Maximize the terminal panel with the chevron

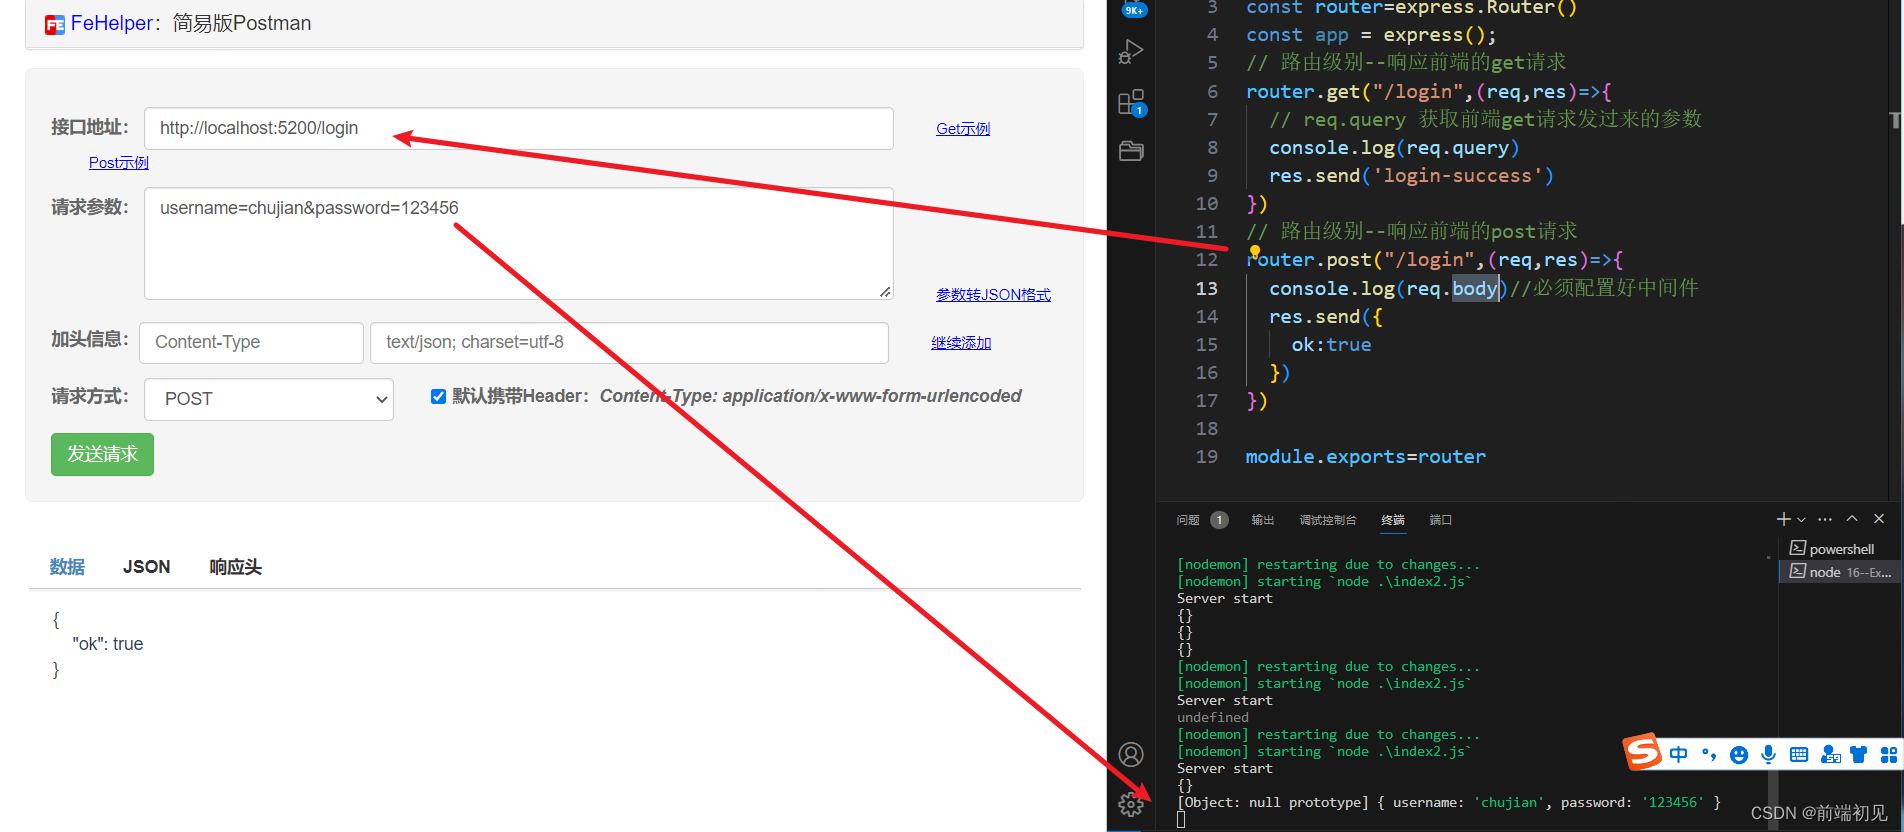tap(1852, 519)
